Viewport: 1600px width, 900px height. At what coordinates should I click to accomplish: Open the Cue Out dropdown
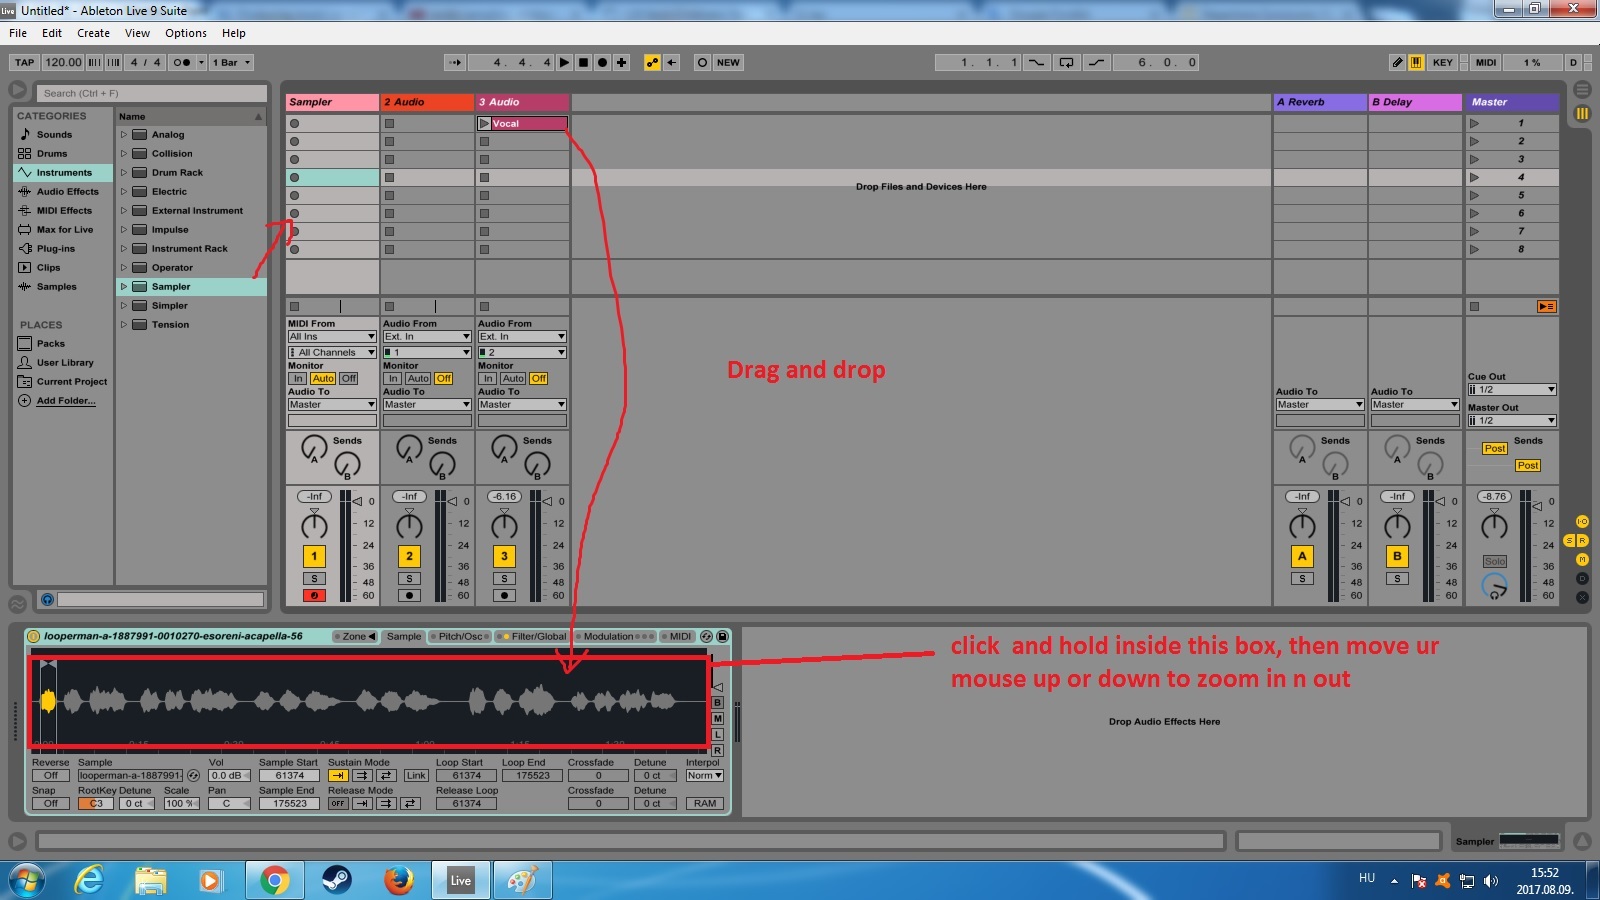pos(1512,390)
